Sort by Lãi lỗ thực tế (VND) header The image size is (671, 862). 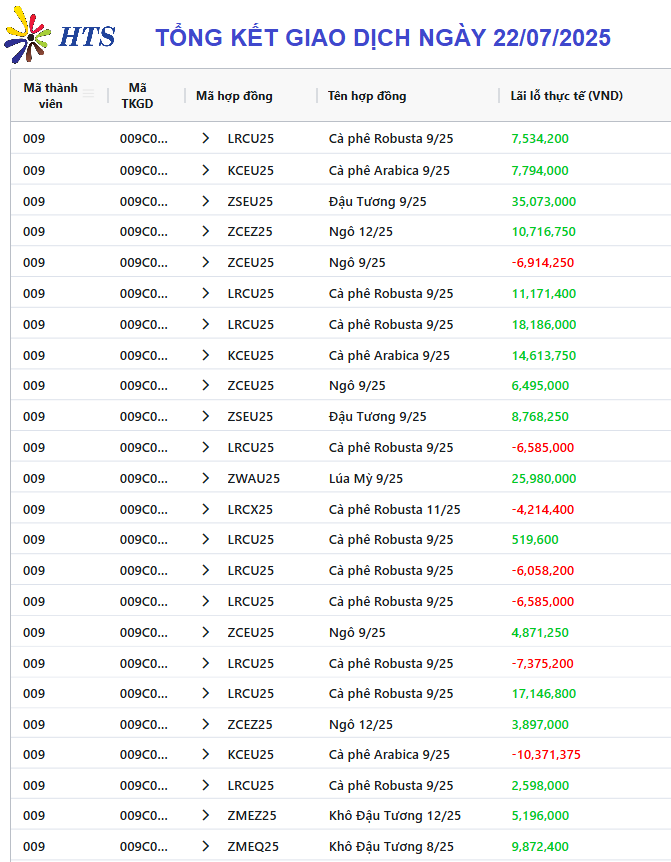click(x=567, y=96)
